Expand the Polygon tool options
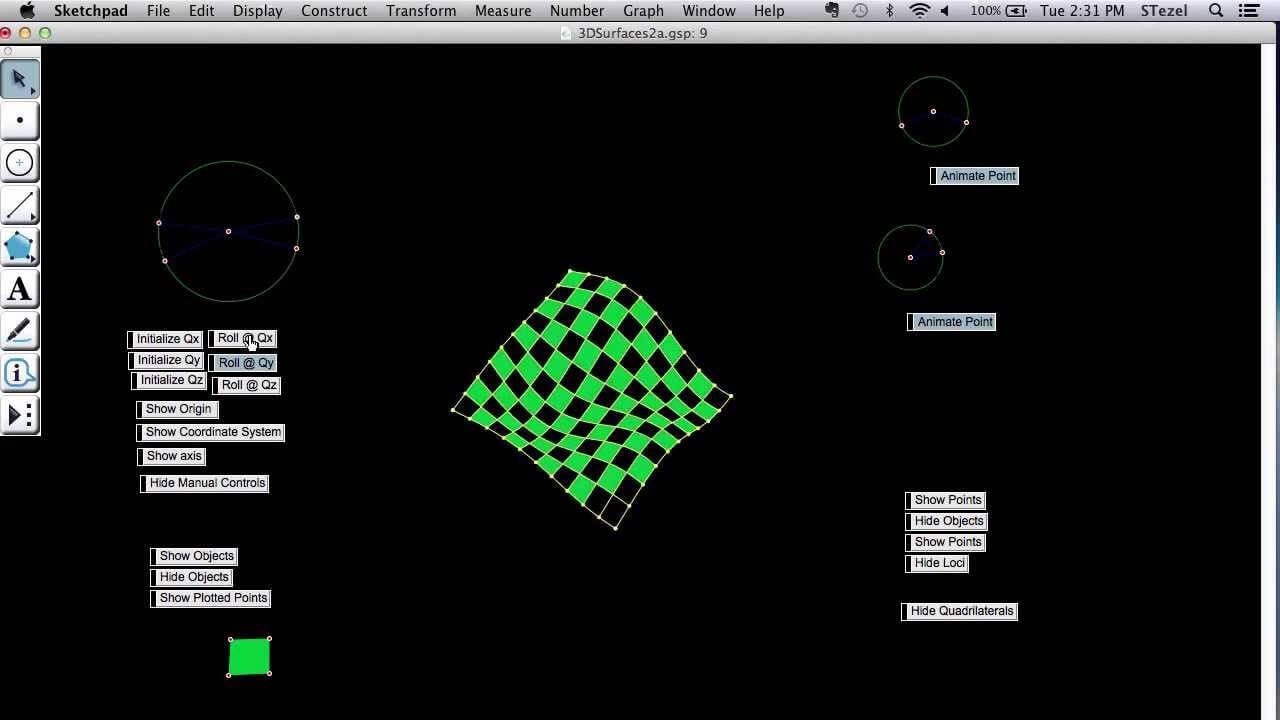The height and width of the screenshot is (720, 1280). [x=31, y=258]
